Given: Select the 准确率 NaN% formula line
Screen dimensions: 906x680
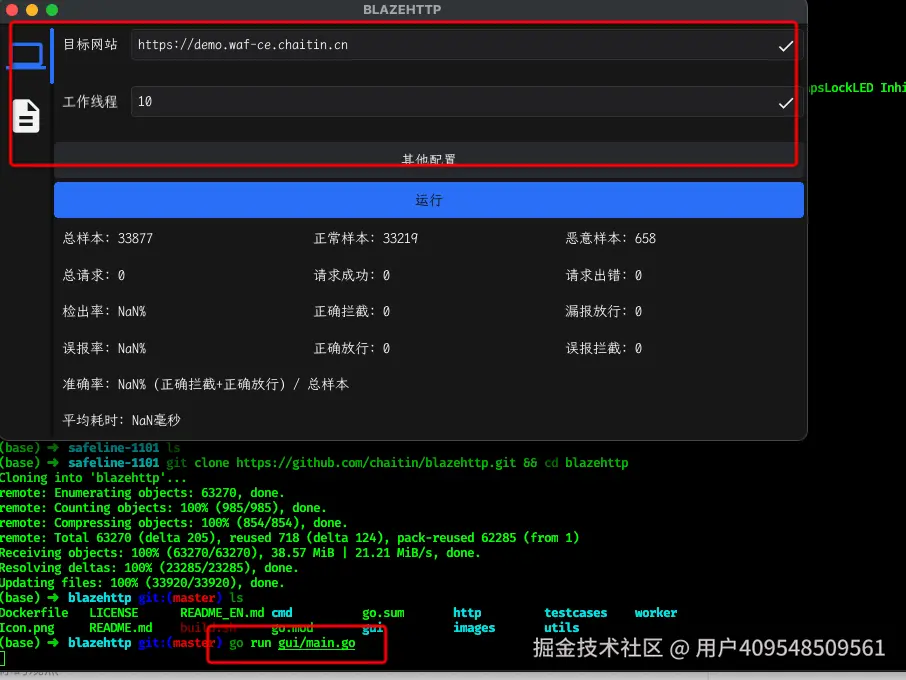Looking at the screenshot, I should [206, 385].
